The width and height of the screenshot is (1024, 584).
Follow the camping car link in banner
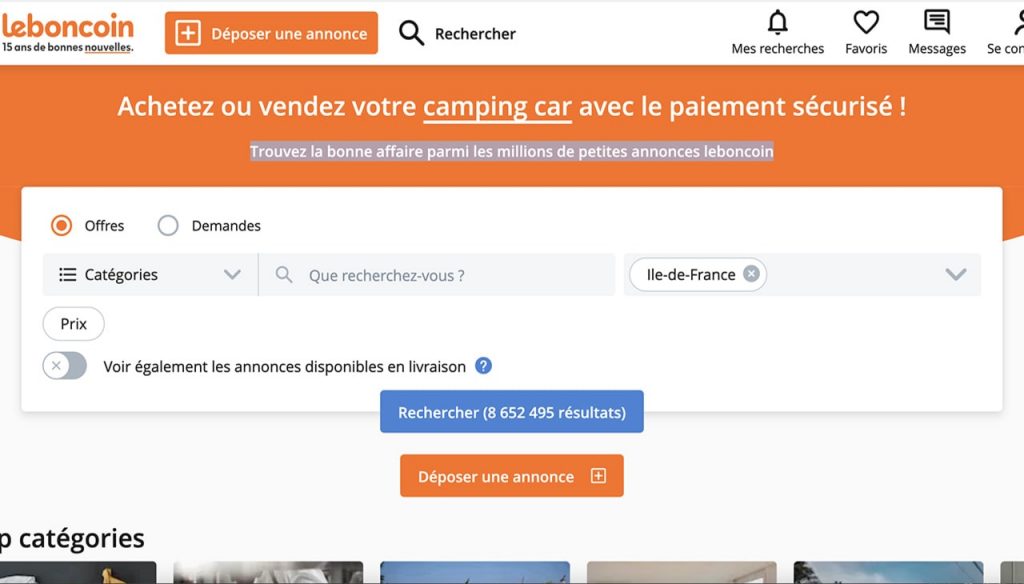pos(497,106)
